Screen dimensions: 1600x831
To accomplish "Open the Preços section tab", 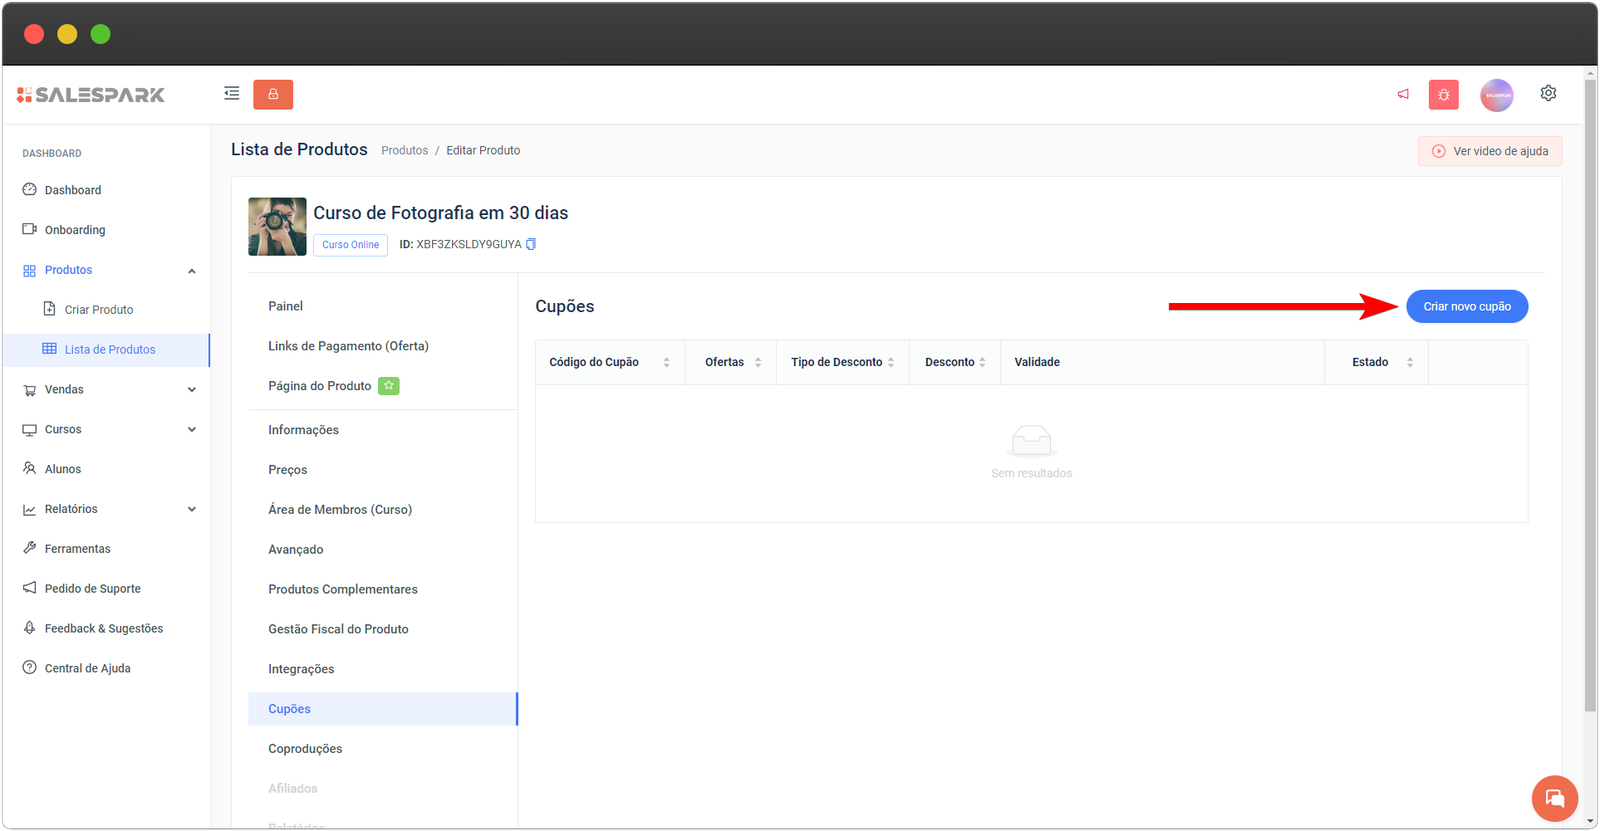I will [288, 470].
